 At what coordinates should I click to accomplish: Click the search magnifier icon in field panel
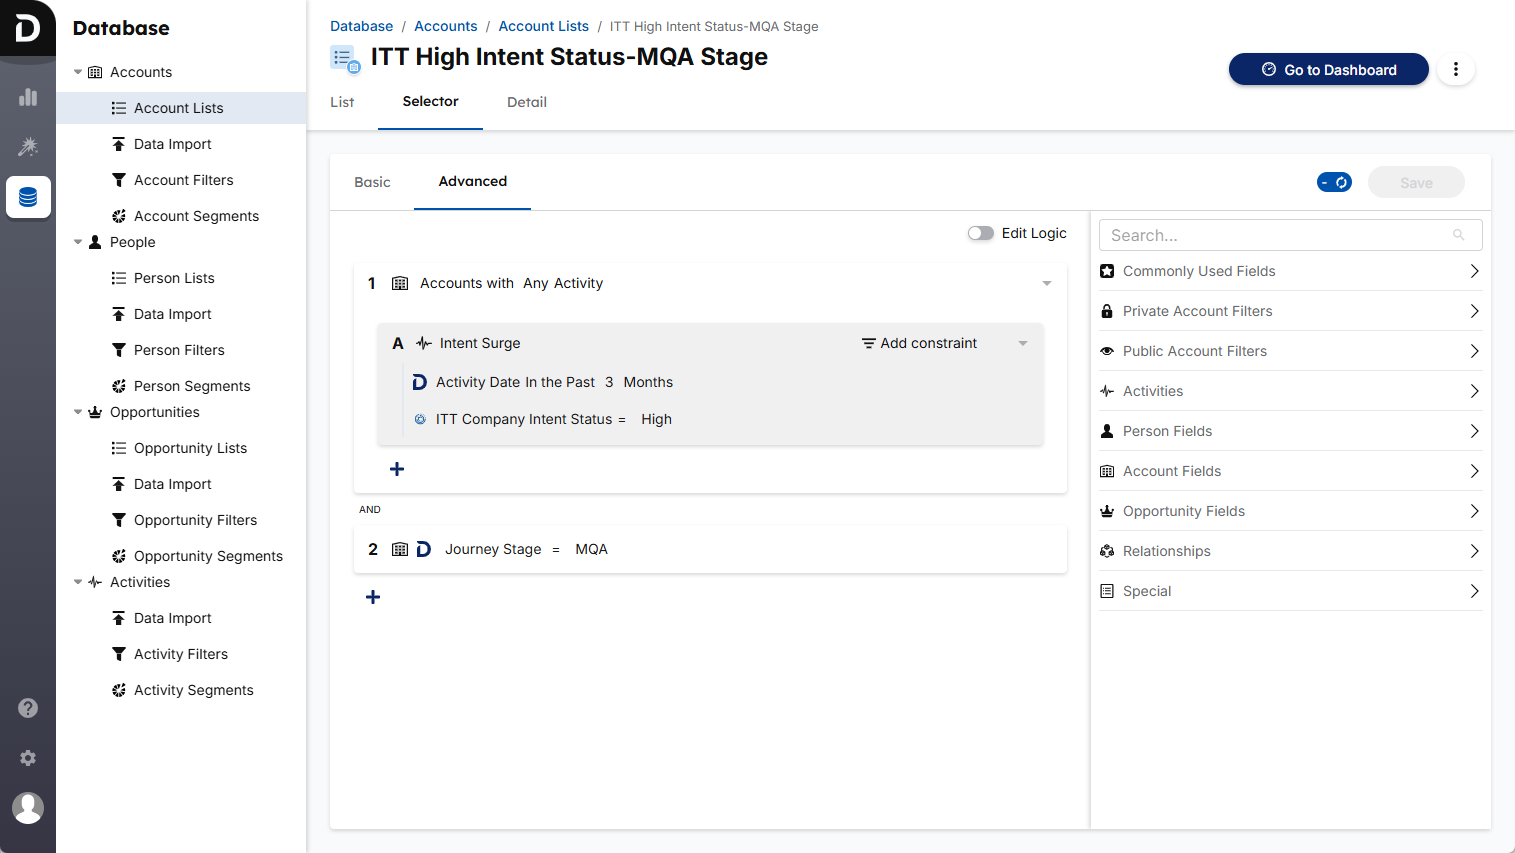pyautogui.click(x=1458, y=235)
